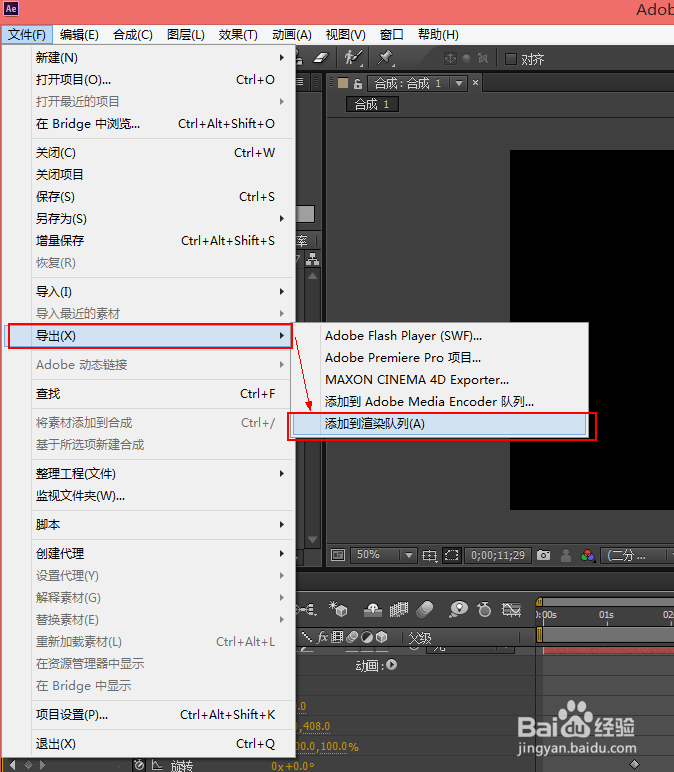Image resolution: width=674 pixels, height=772 pixels.
Task: Open the RGB channel display icon
Action: (x=588, y=555)
